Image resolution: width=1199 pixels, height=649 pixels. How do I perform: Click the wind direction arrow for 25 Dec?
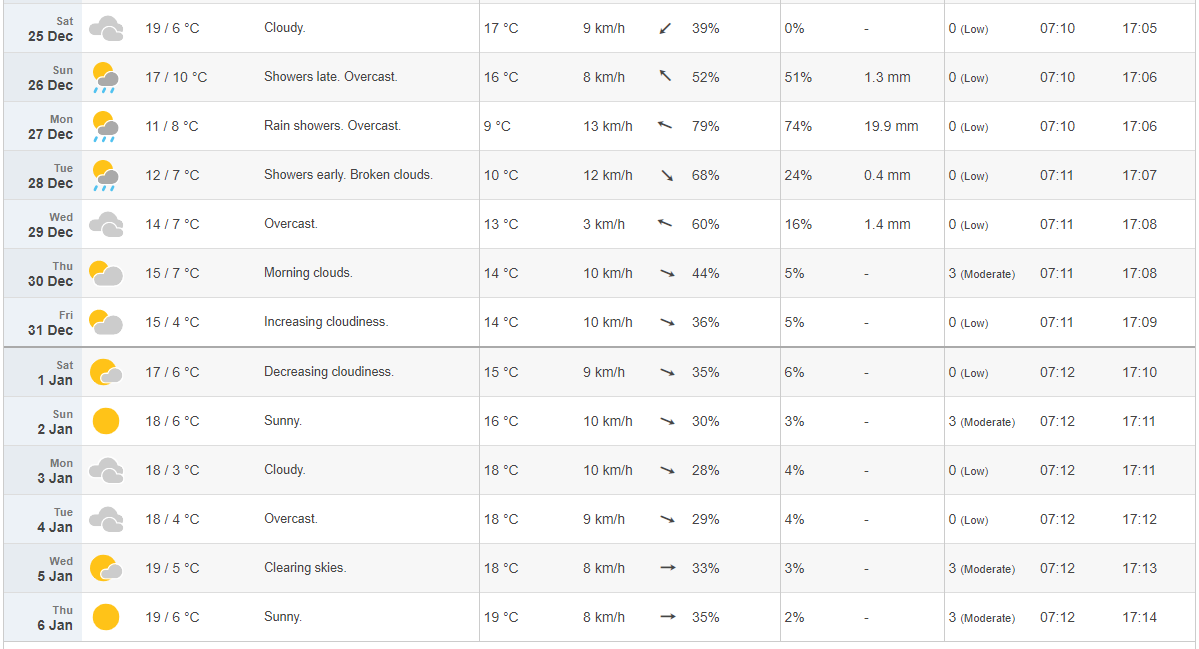[x=666, y=28]
